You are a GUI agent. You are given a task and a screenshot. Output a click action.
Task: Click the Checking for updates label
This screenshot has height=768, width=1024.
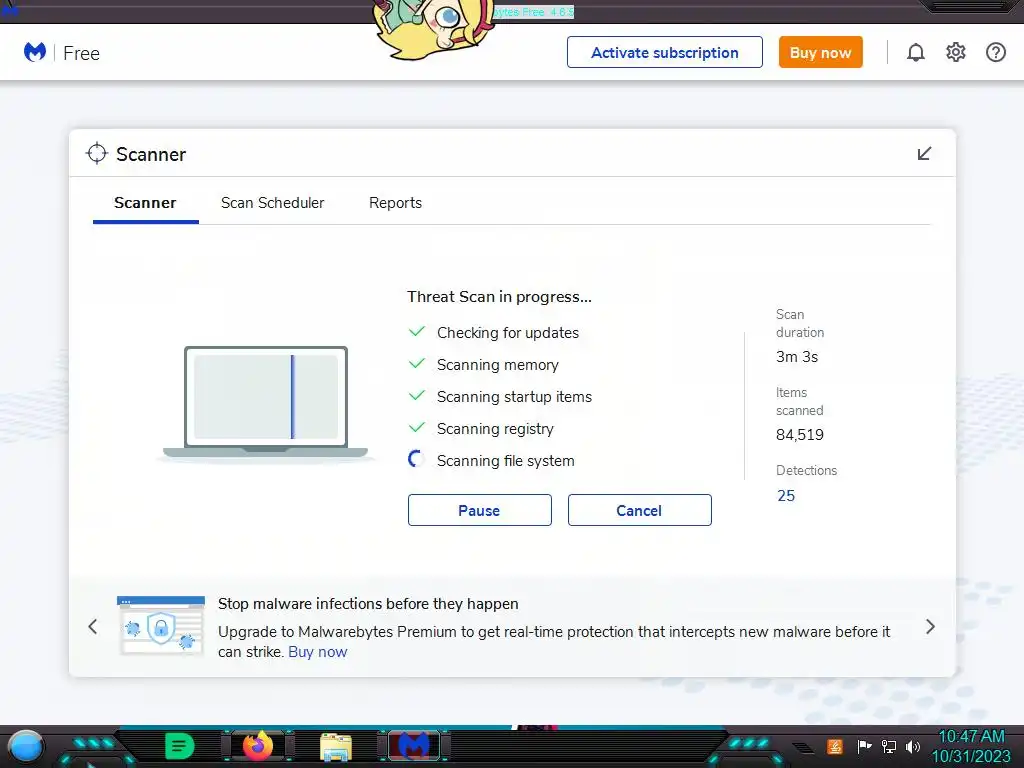coord(507,332)
